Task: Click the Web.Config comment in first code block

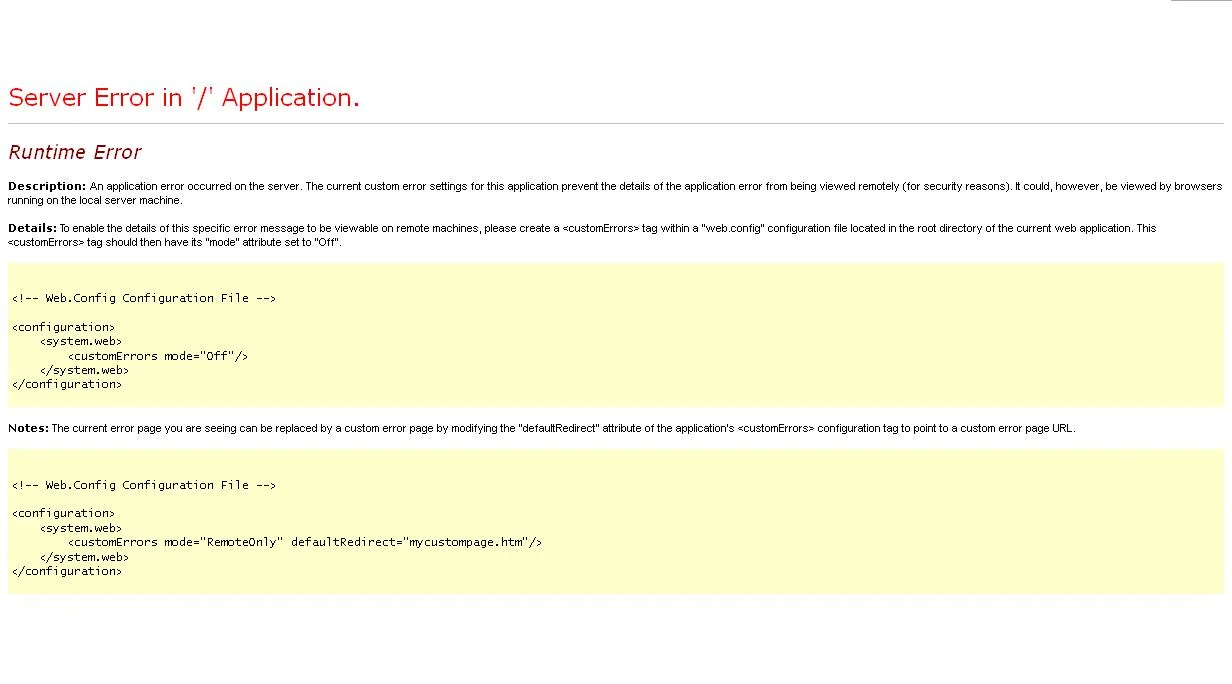Action: pyautogui.click(x=143, y=298)
